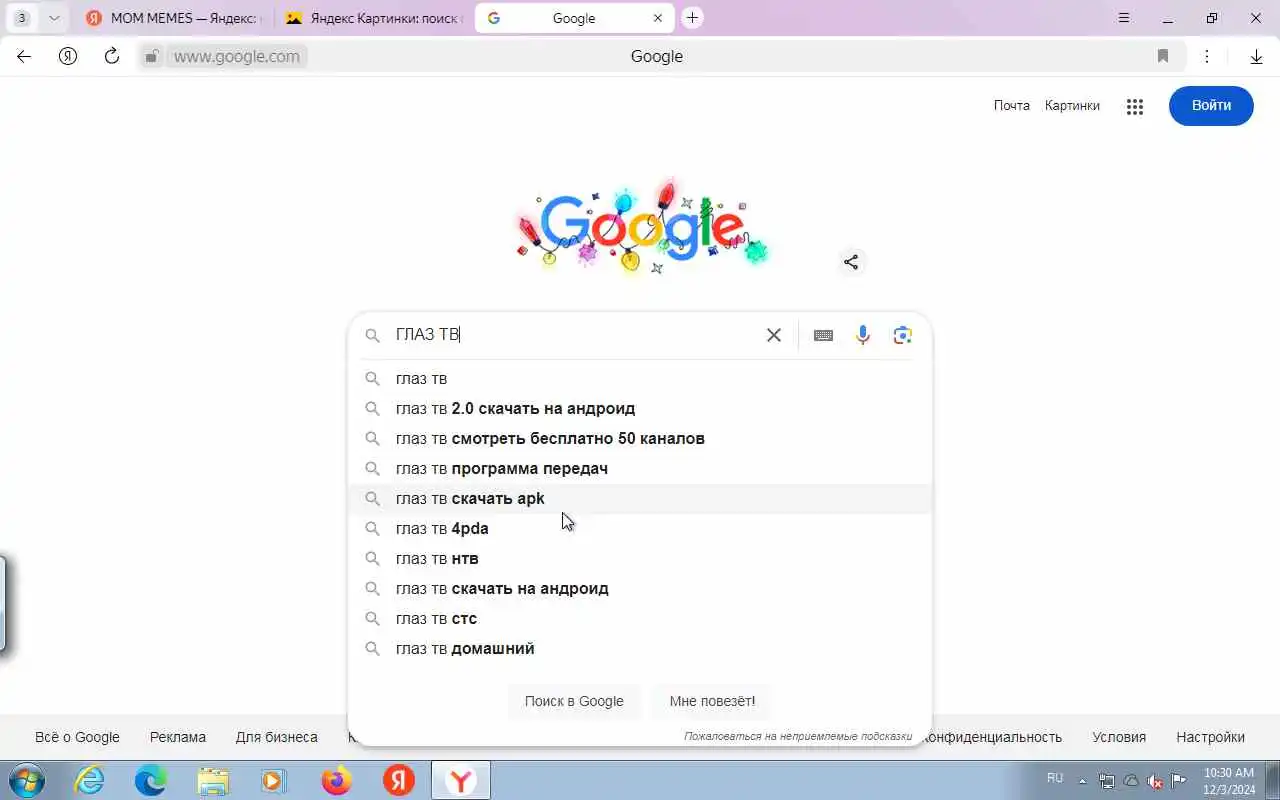Click the Поиск в Google button
This screenshot has width=1280, height=800.
(574, 701)
